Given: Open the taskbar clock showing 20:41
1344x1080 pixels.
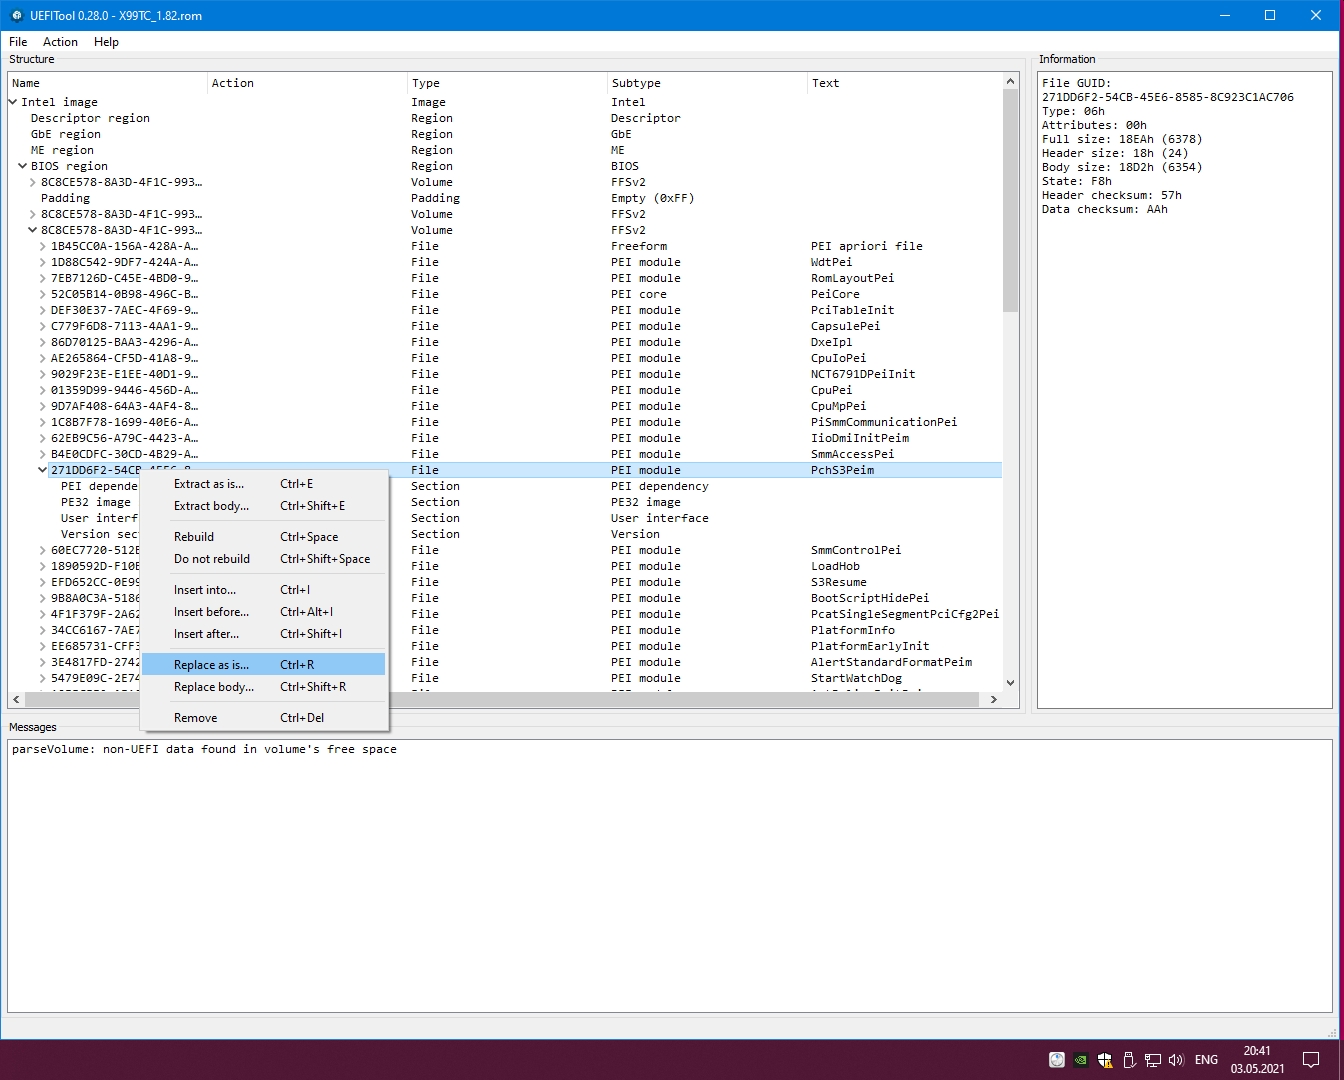Looking at the screenshot, I should pyautogui.click(x=1257, y=1060).
